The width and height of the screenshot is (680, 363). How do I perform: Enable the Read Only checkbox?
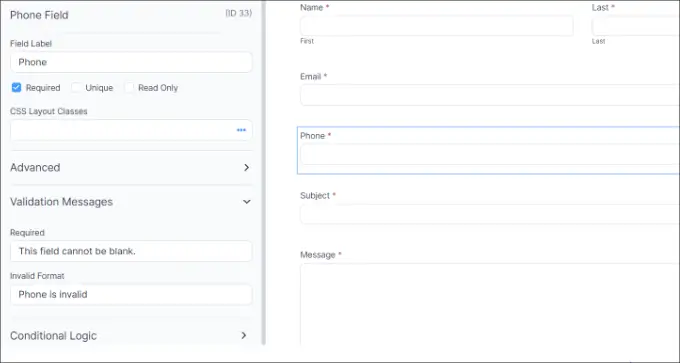click(x=129, y=88)
